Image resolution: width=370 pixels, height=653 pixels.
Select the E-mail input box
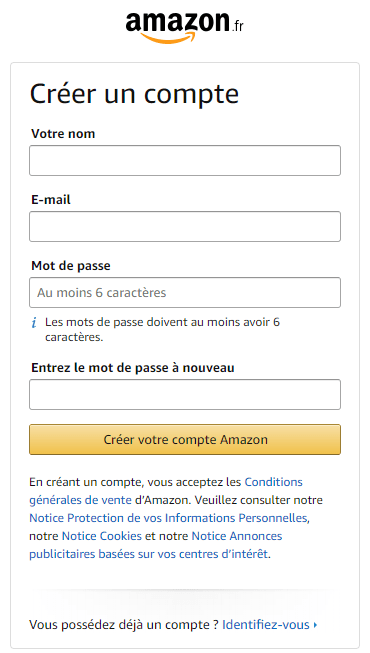[185, 227]
